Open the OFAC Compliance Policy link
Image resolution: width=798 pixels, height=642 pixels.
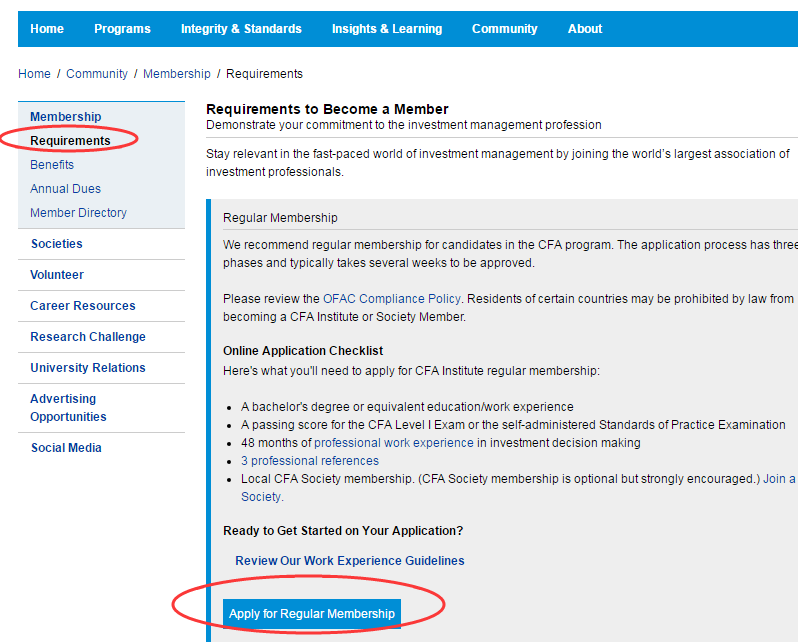[392, 298]
